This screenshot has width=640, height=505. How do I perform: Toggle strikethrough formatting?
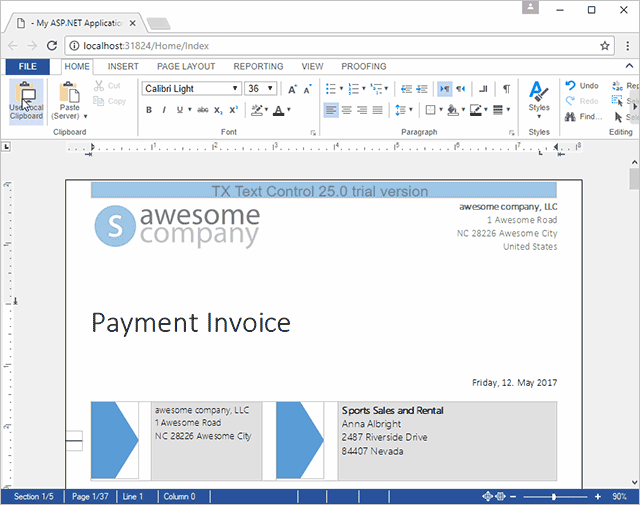(x=202, y=110)
